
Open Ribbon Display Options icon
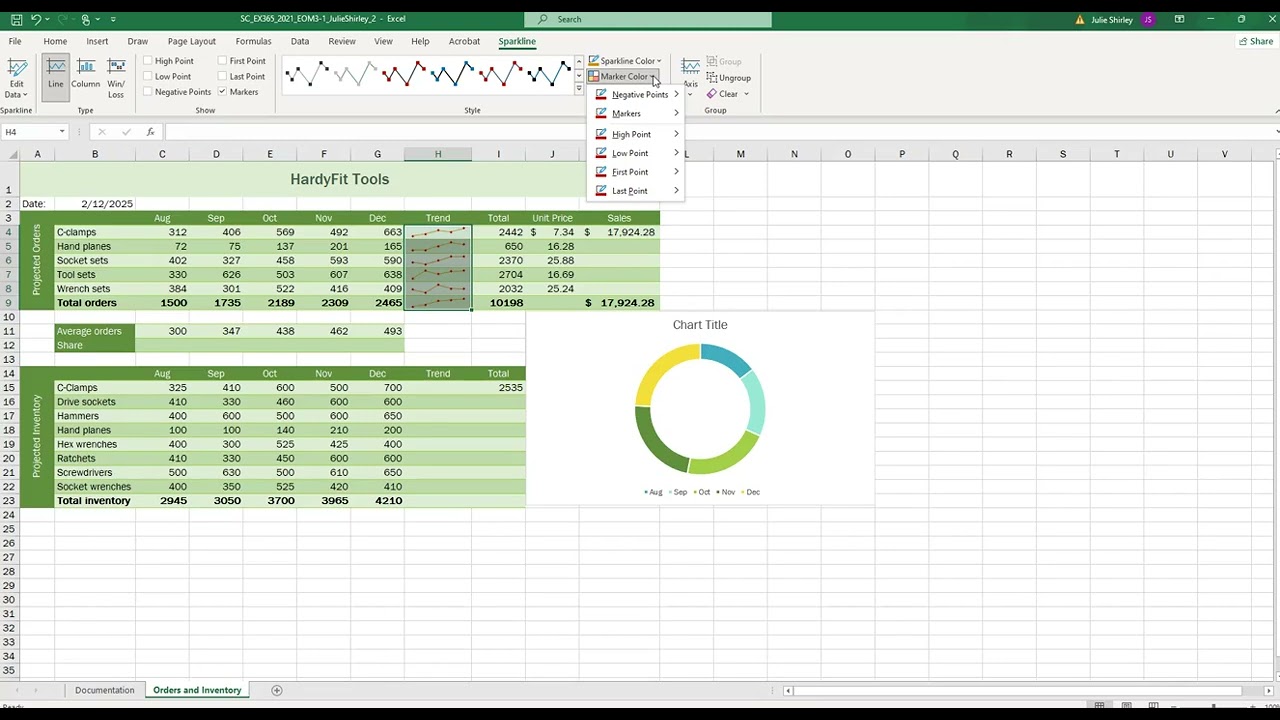1179,19
